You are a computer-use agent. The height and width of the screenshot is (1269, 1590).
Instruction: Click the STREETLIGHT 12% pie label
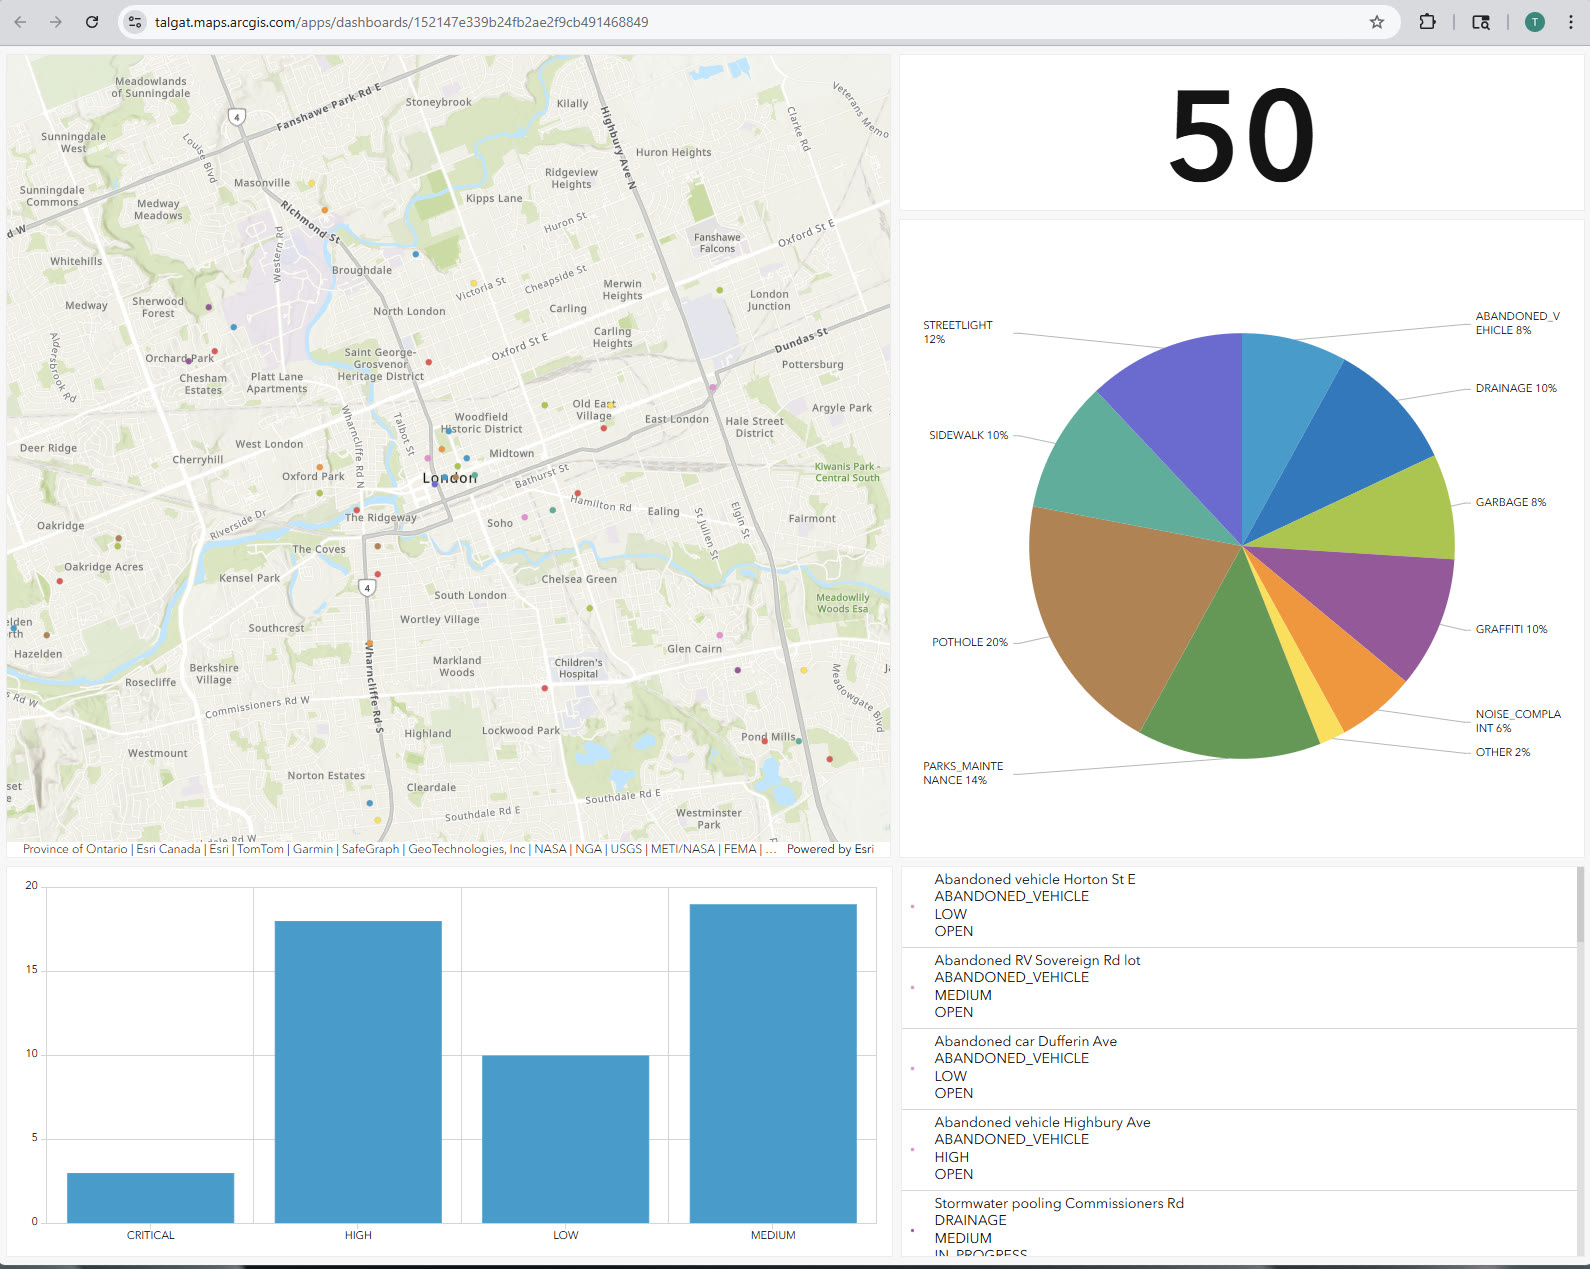958,332
